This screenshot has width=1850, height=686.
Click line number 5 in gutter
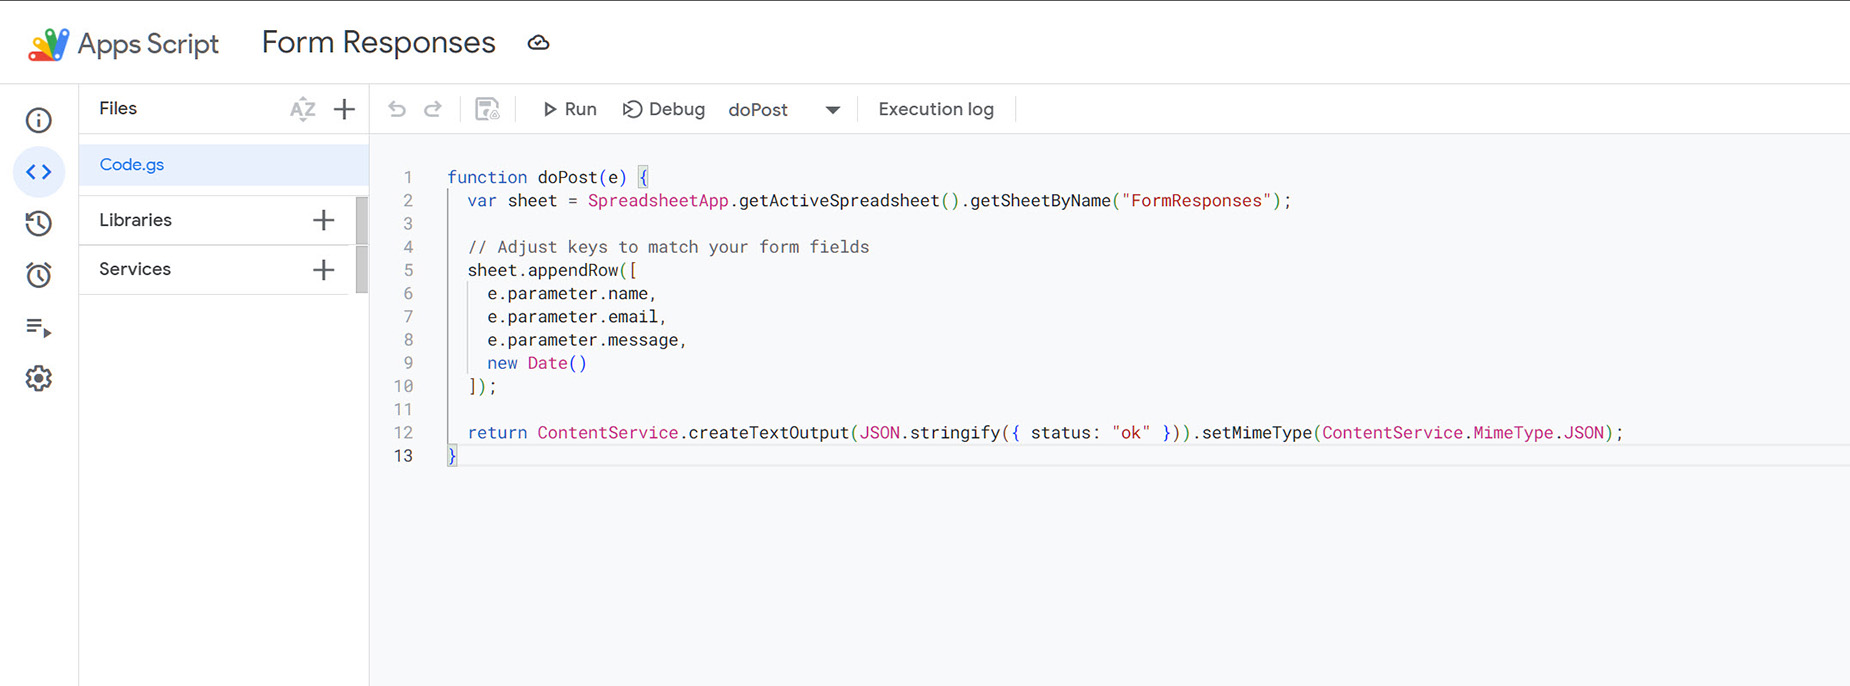408,270
